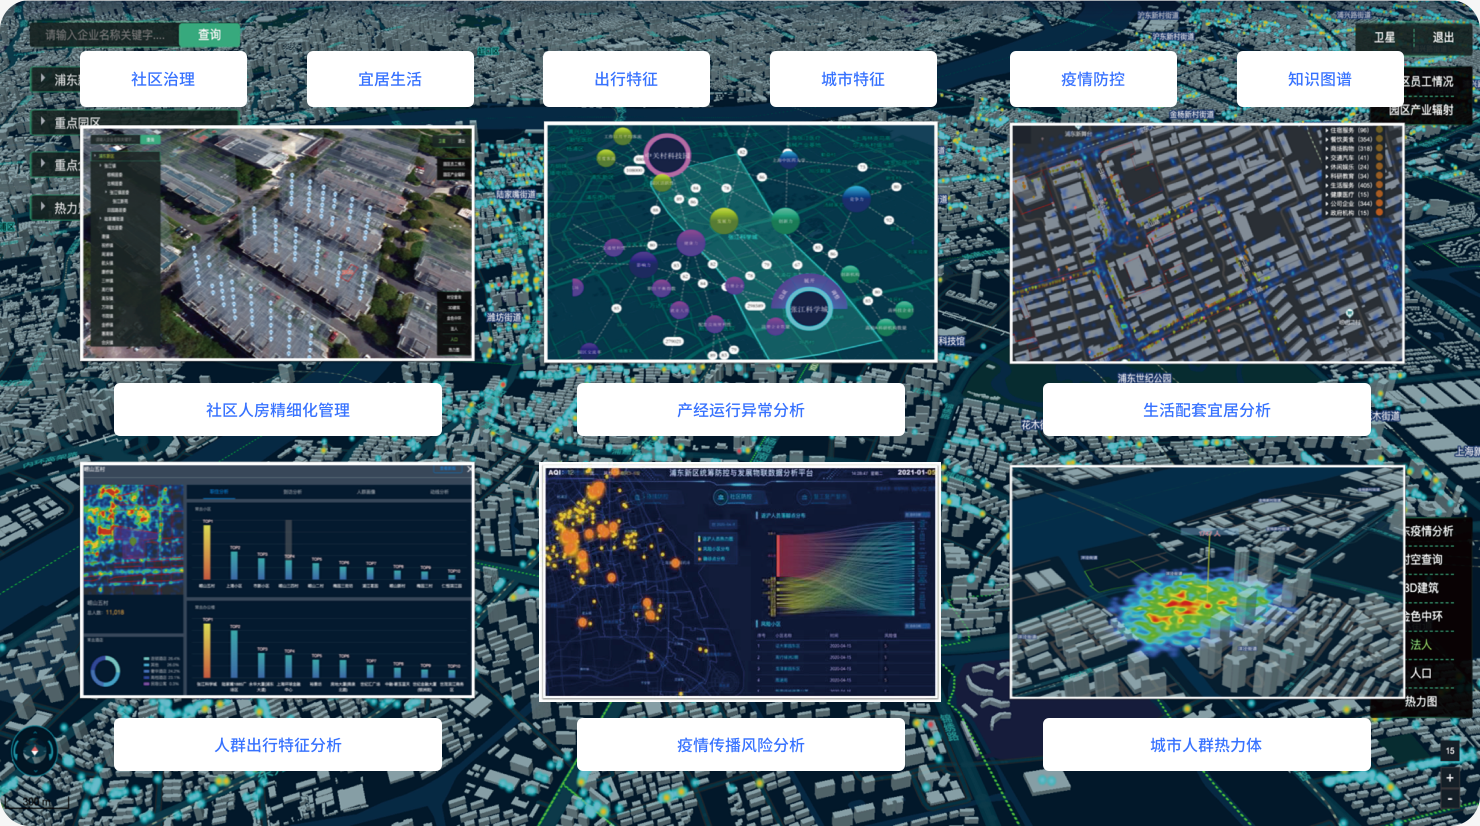
Task: Select the 出行特征 tab
Action: point(626,79)
